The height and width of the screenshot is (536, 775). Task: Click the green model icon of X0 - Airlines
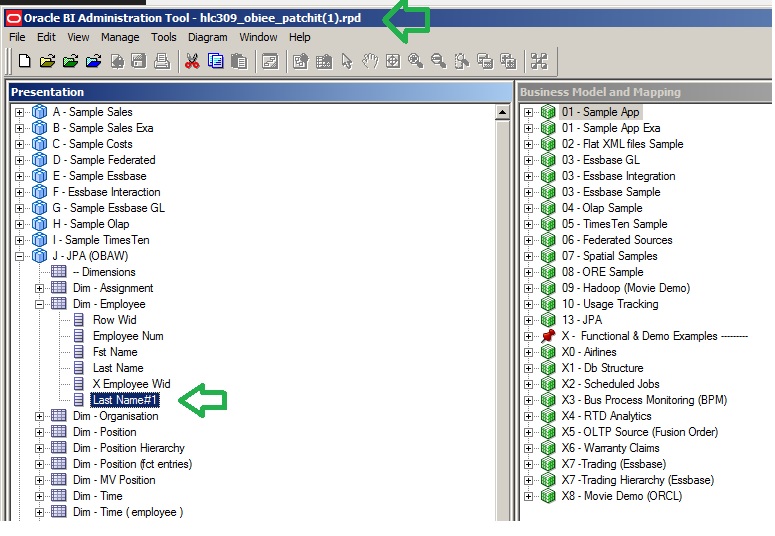[x=548, y=352]
